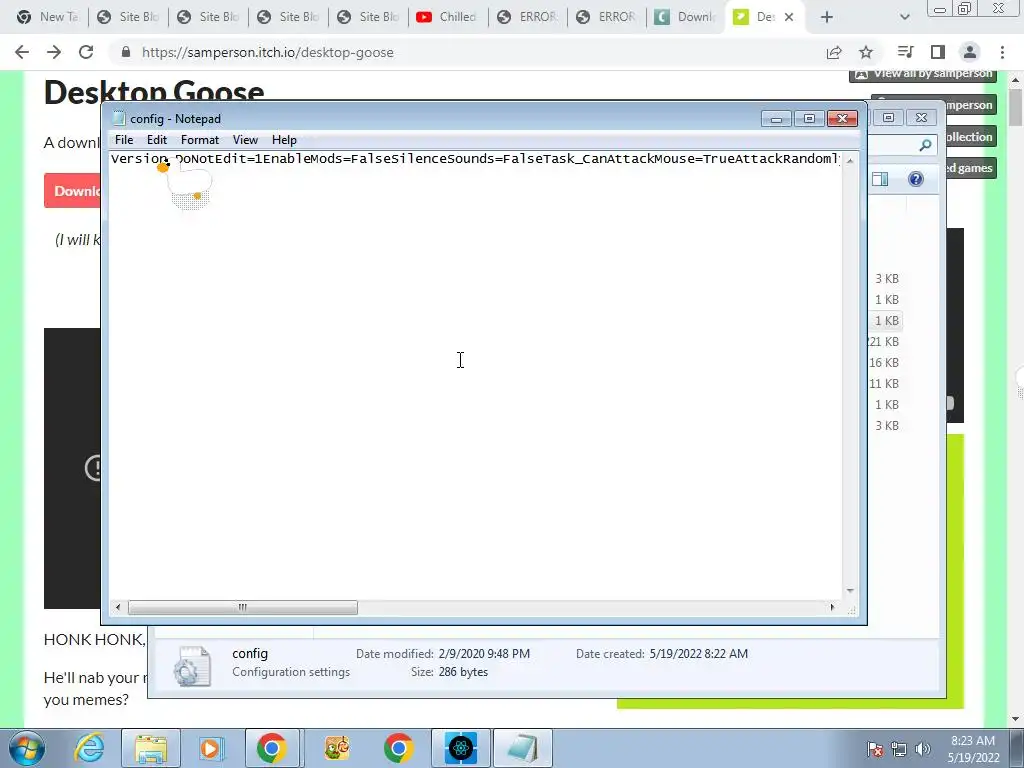
Task: Click the volume speaker tray icon
Action: [923, 749]
